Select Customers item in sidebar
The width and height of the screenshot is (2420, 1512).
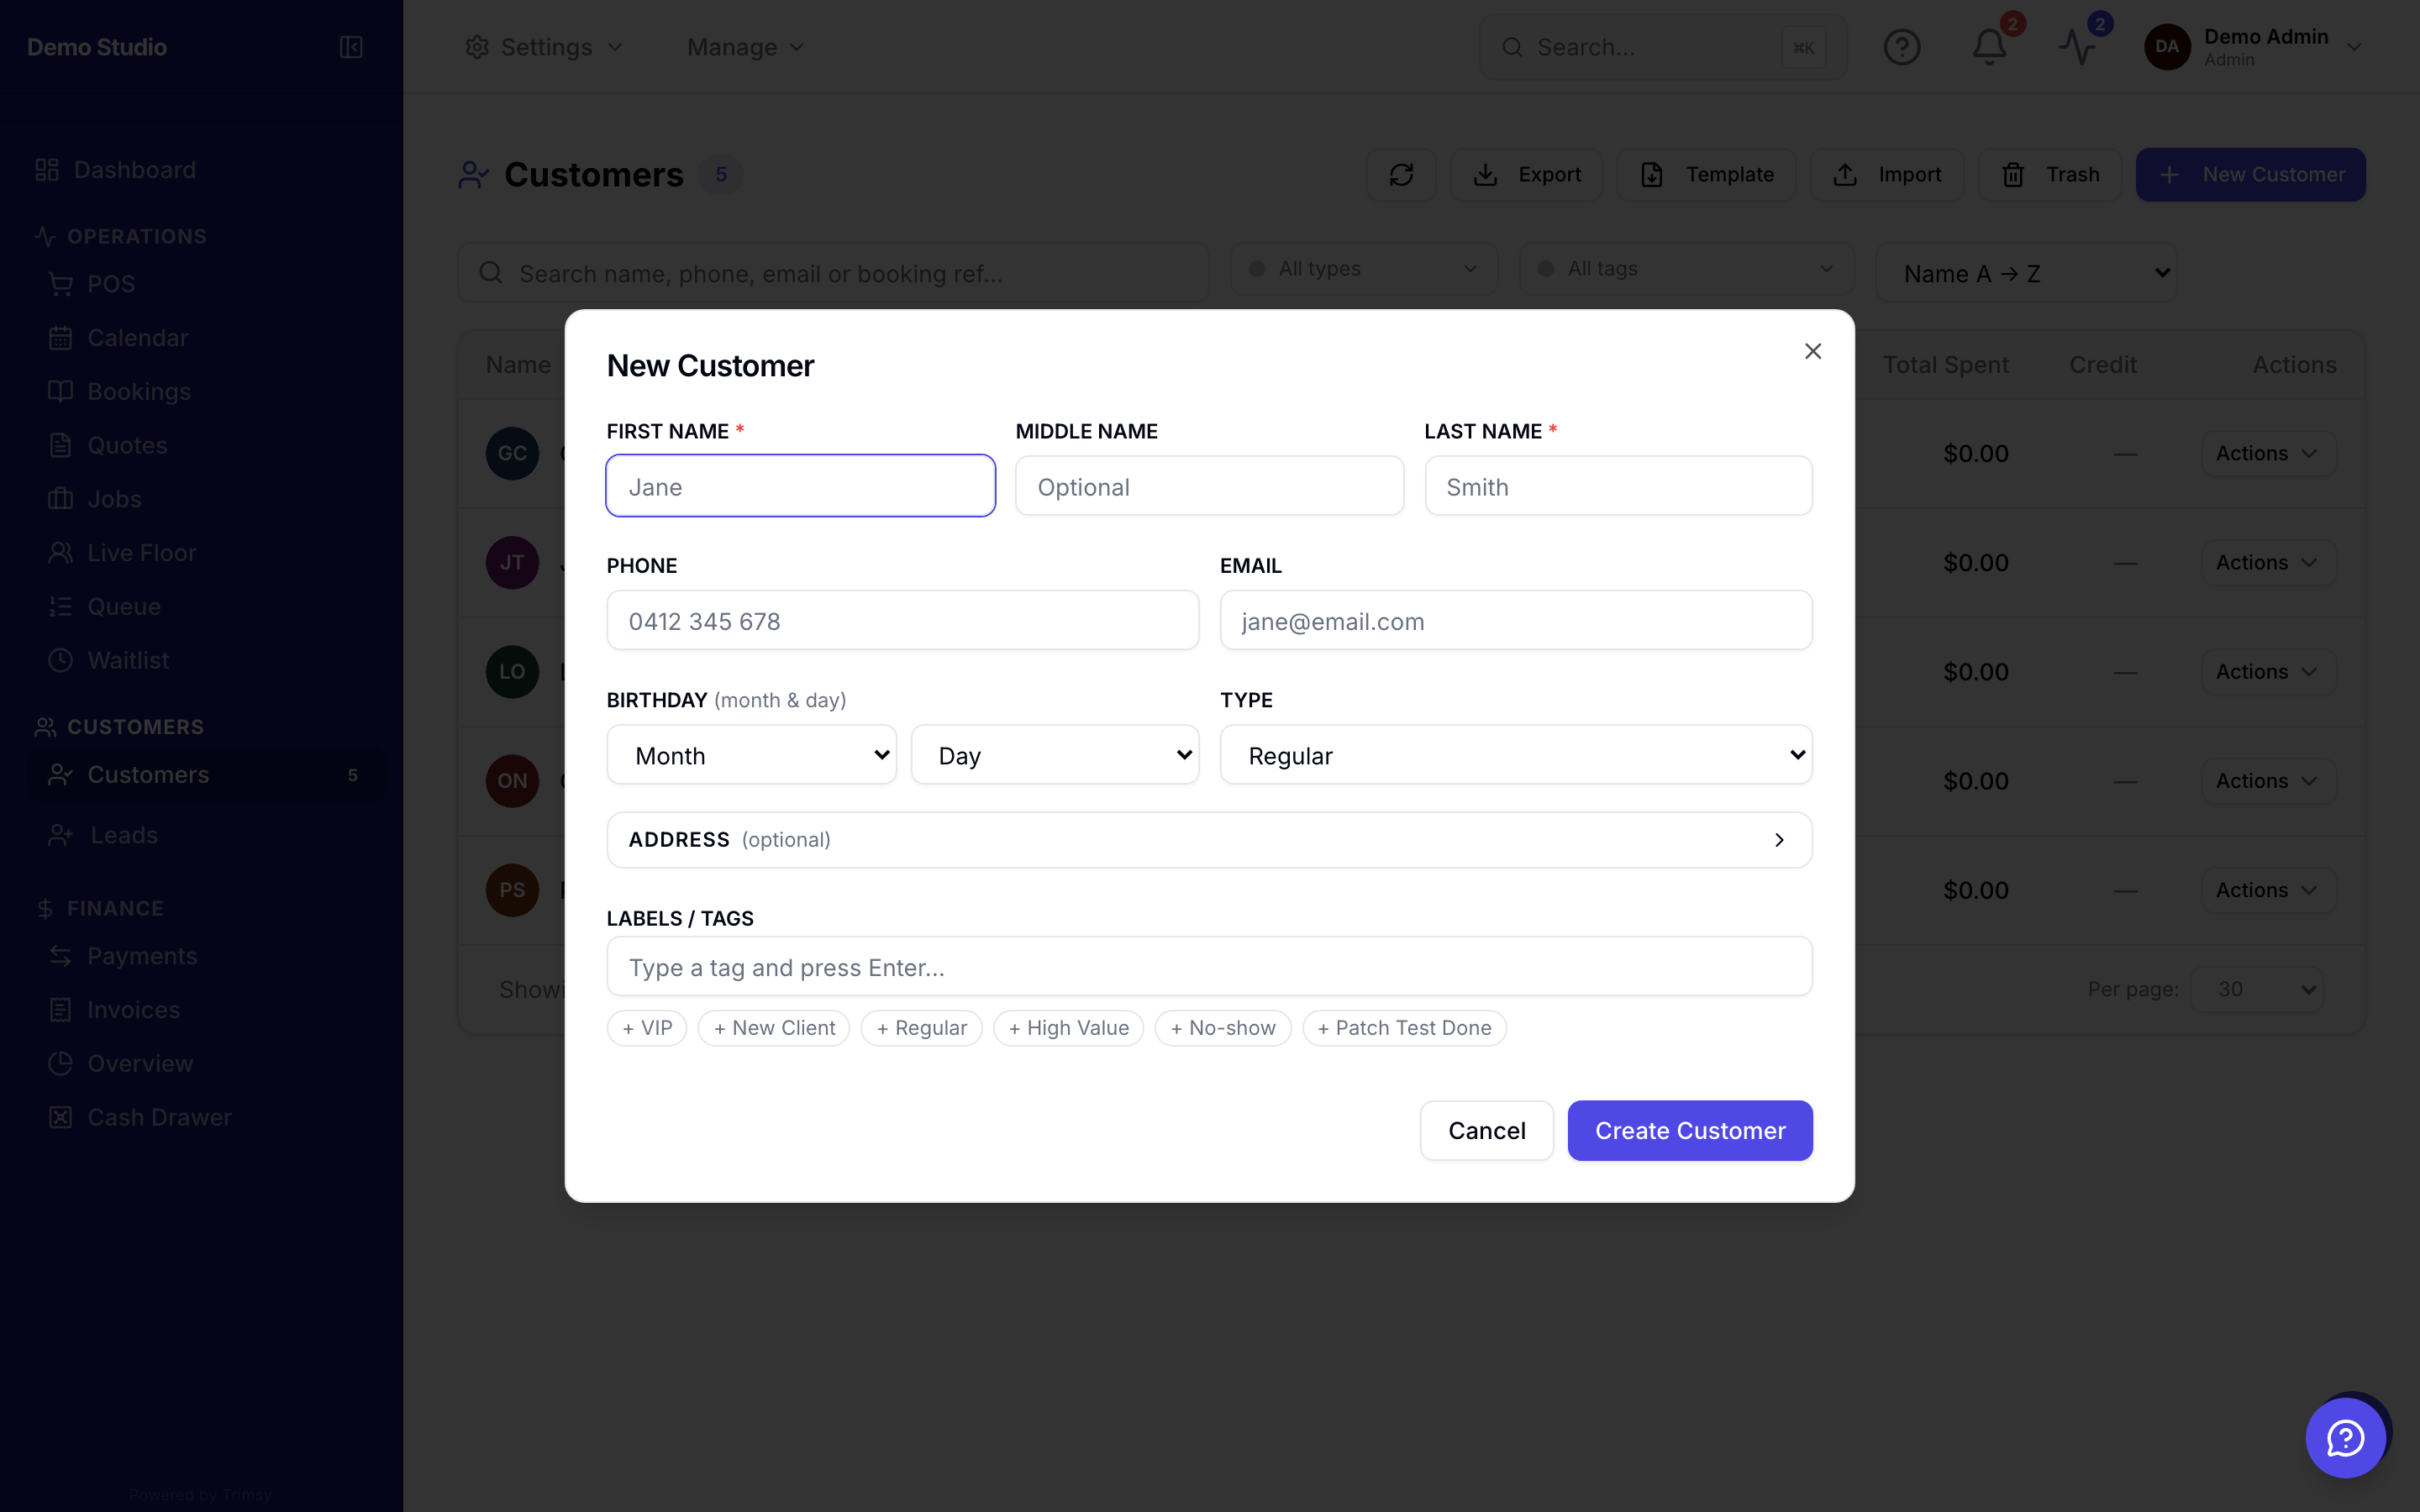point(207,775)
